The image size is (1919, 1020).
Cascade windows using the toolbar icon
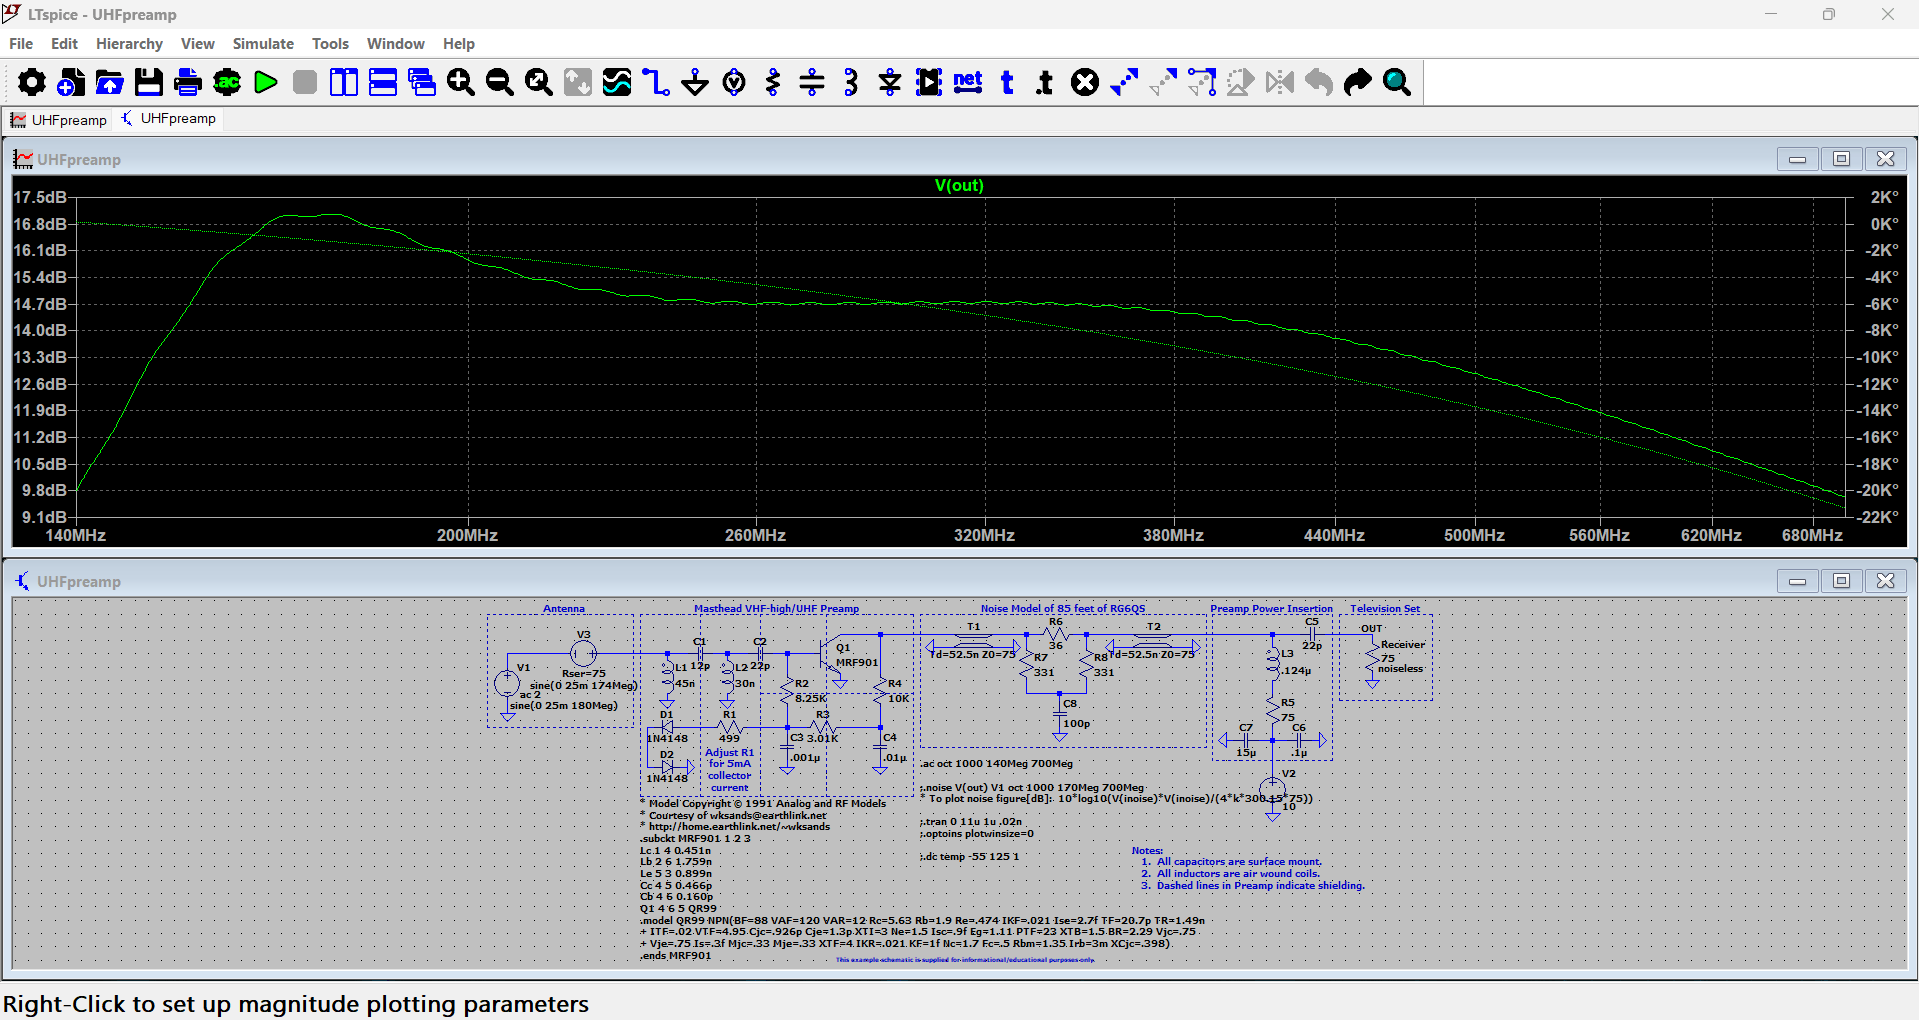(x=422, y=82)
